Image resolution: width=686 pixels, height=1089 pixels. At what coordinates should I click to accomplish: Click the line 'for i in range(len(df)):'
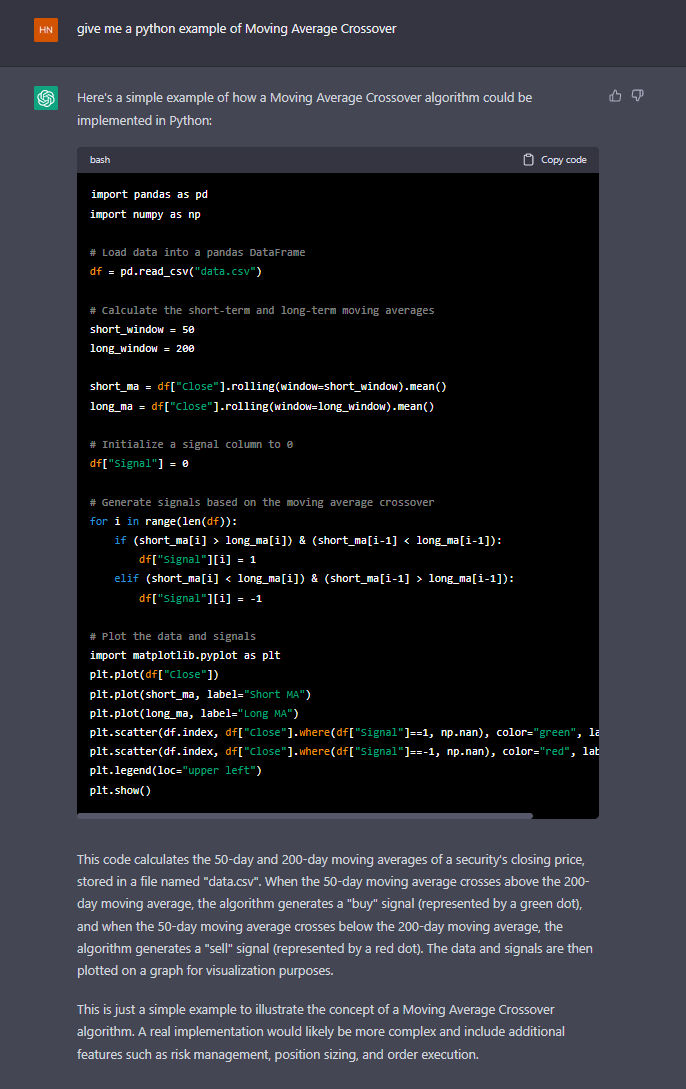coord(163,522)
